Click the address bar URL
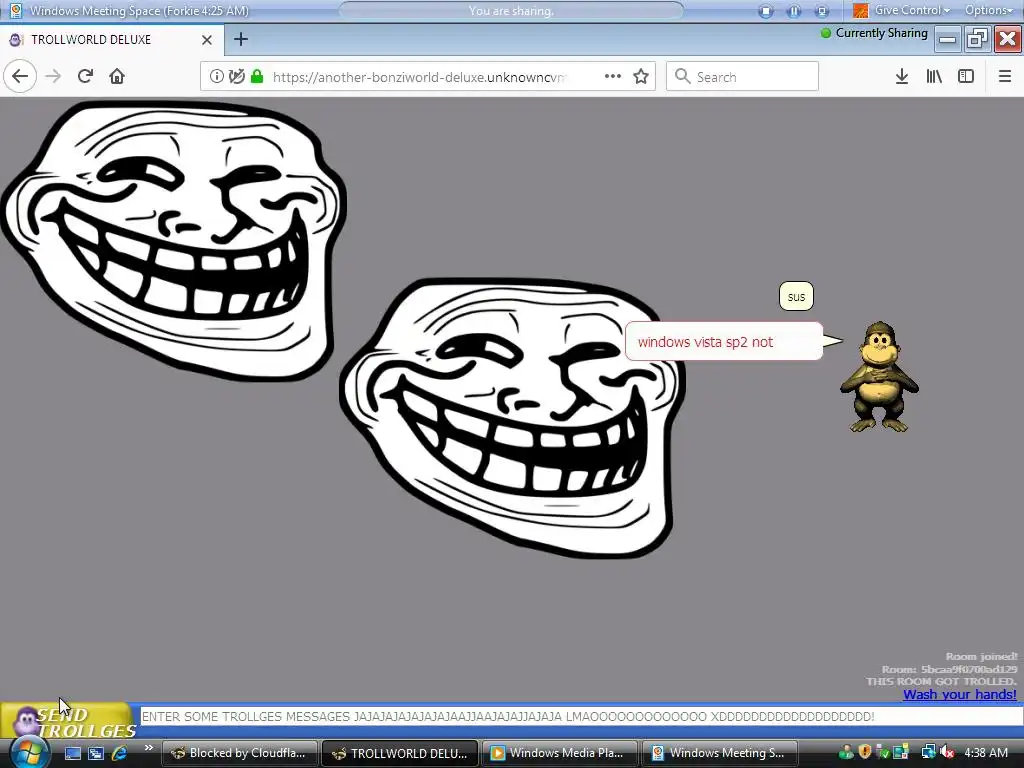 click(419, 77)
